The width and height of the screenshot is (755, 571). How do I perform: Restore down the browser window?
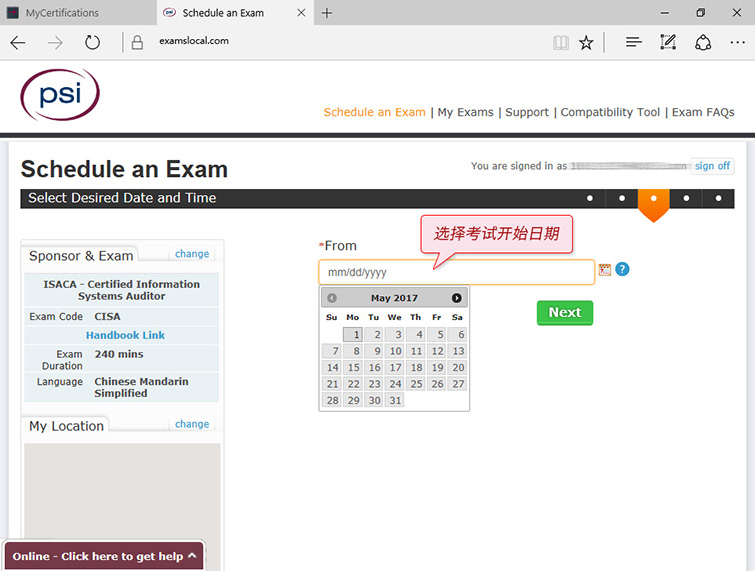(701, 13)
